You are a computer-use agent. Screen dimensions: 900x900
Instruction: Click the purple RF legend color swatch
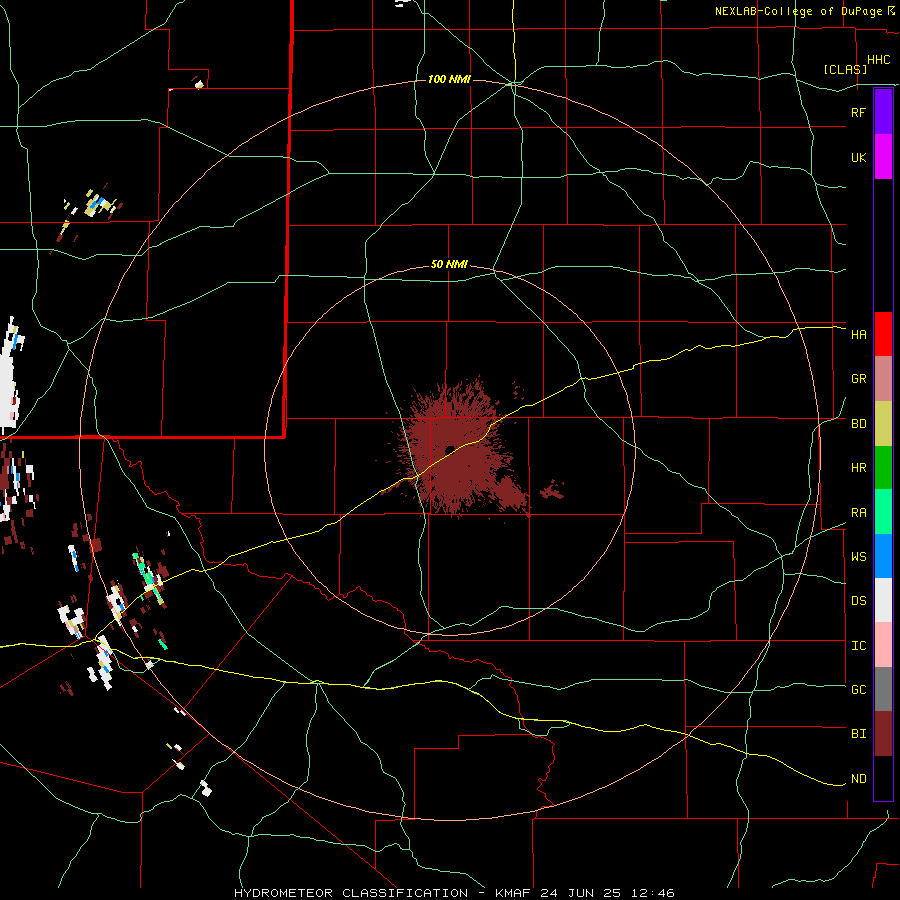tap(883, 112)
